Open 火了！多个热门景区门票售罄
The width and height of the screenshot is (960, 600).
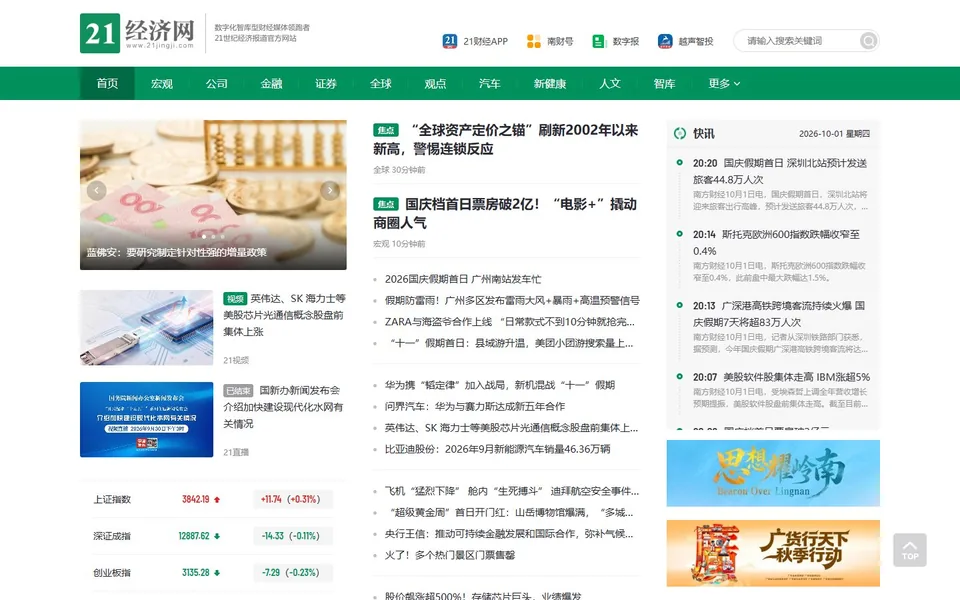tap(449, 555)
